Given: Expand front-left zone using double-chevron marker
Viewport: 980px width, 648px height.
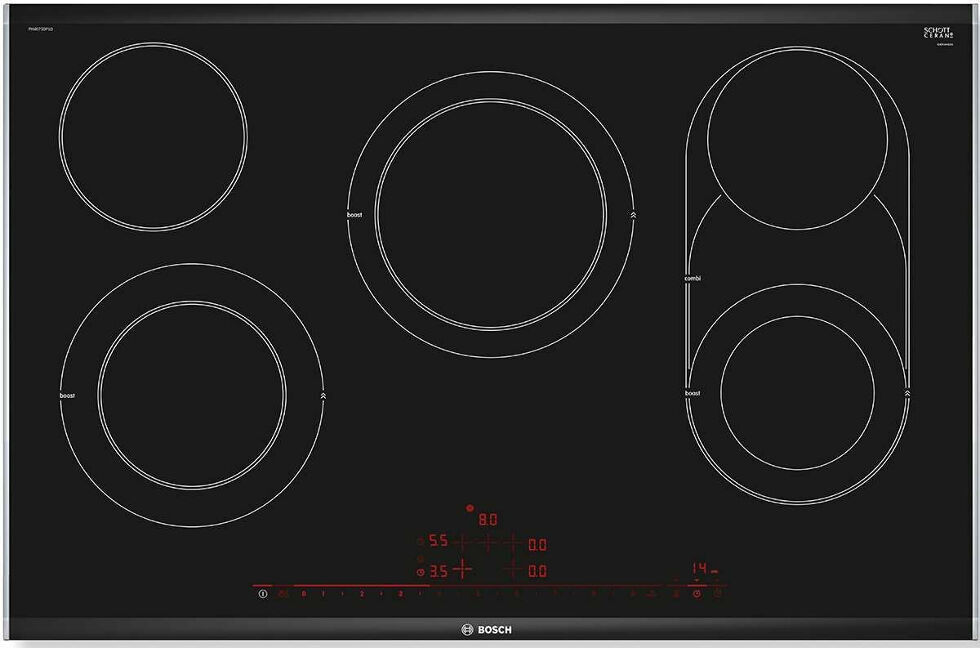Looking at the screenshot, I should [322, 396].
